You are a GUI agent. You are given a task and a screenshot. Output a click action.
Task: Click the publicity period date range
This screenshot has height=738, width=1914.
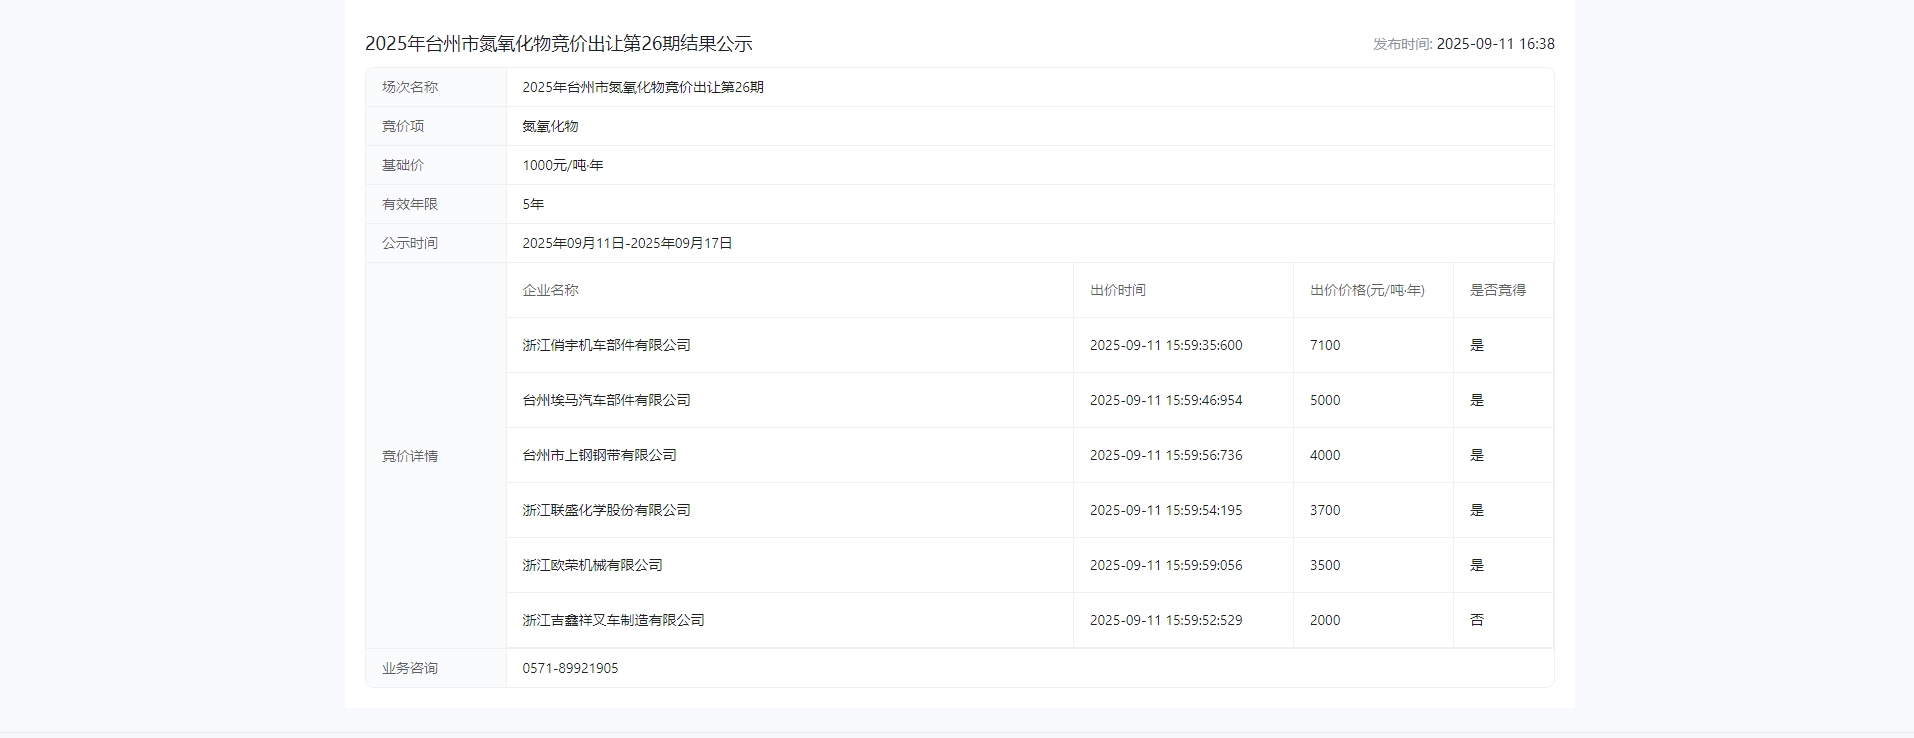coord(627,243)
